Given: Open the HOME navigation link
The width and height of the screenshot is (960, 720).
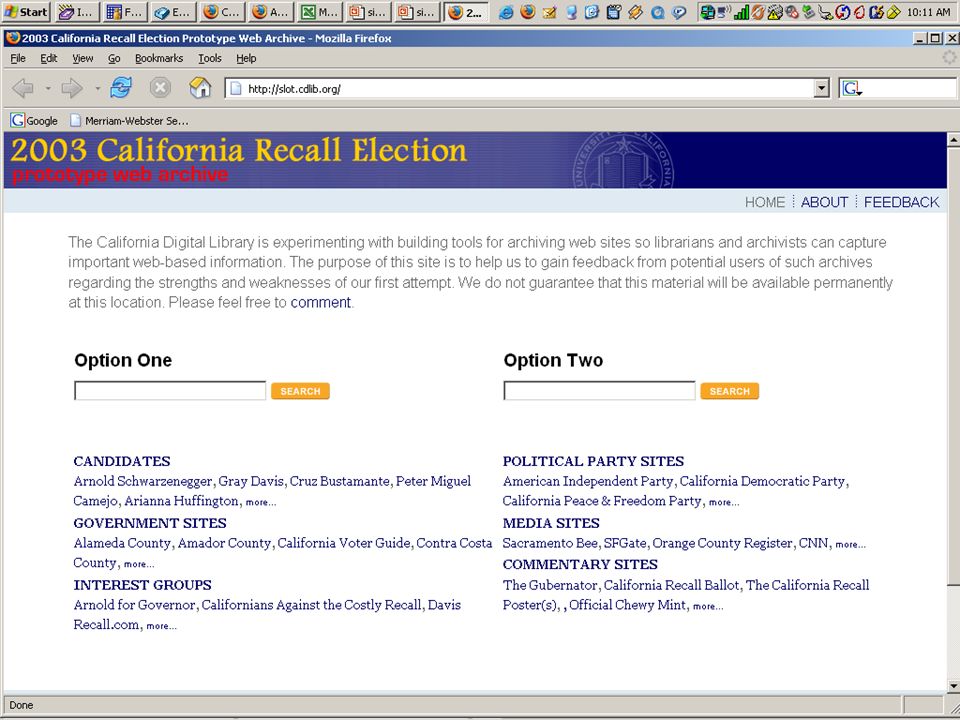Looking at the screenshot, I should tap(765, 202).
